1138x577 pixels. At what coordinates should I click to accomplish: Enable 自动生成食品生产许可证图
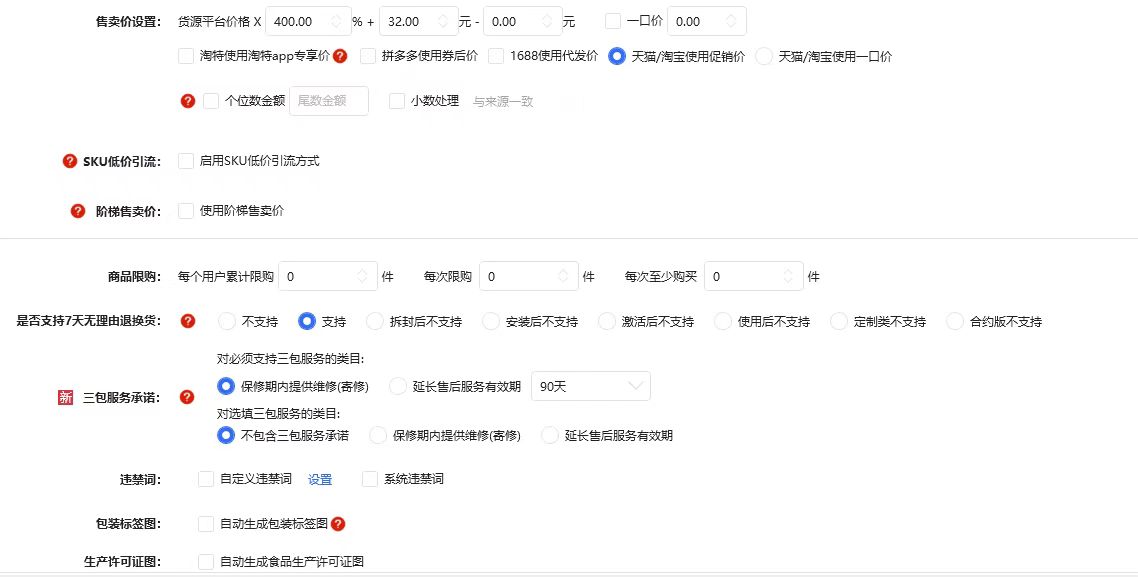[x=205, y=561]
